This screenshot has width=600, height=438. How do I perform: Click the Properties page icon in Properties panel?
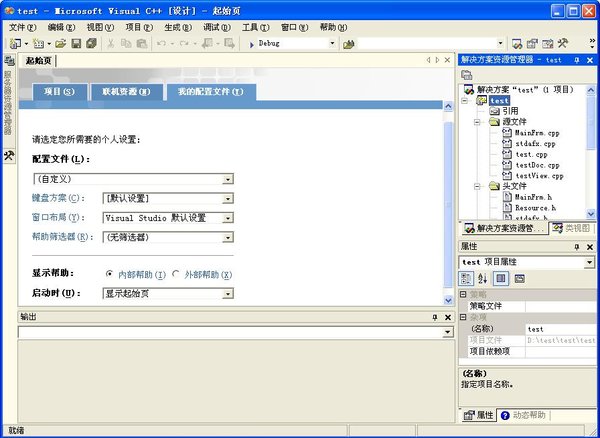(501, 278)
